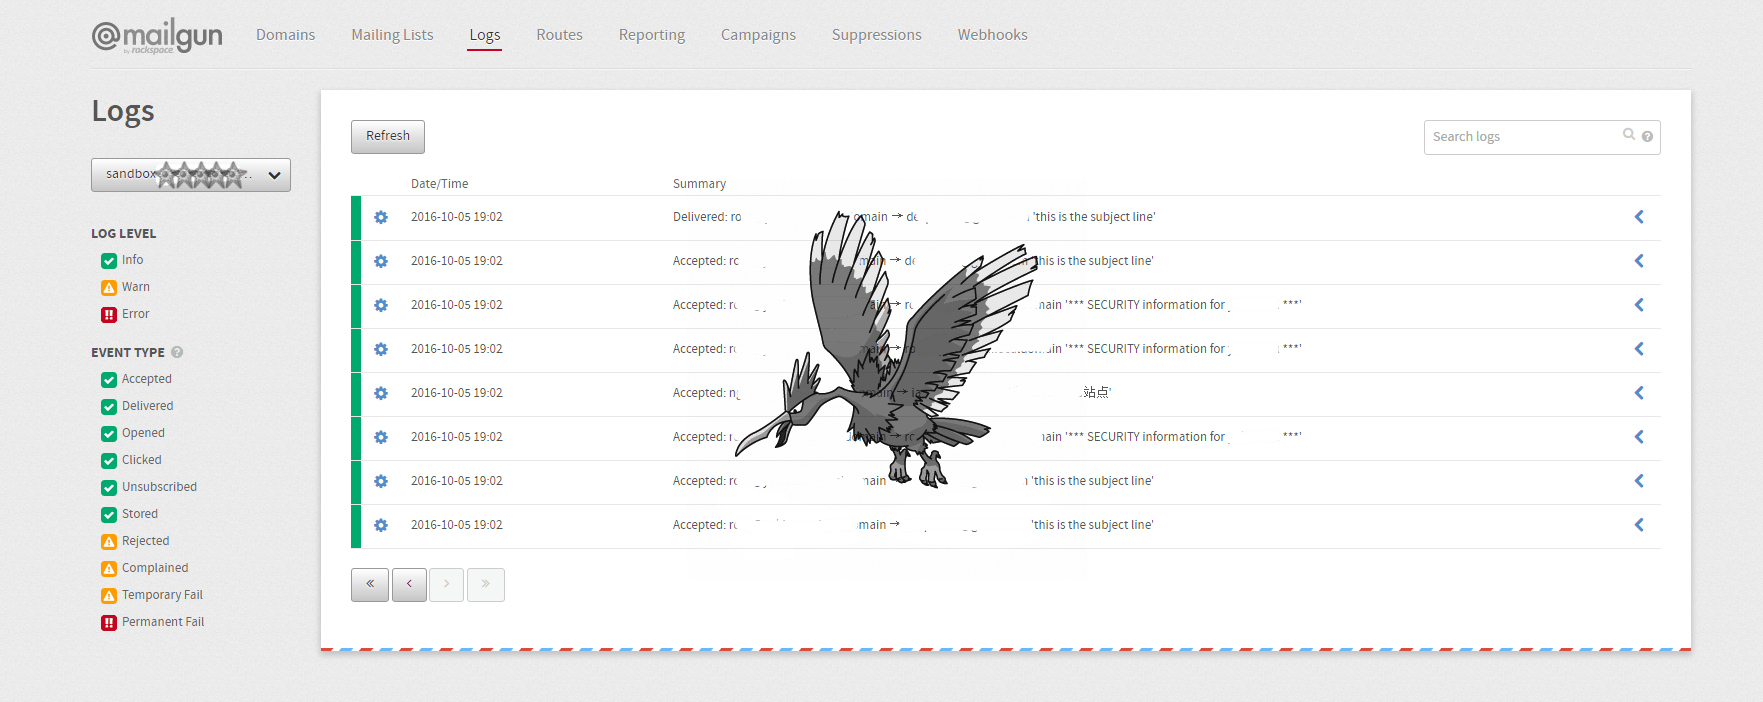1763x702 pixels.
Task: Click the 'Delivered: ro' summary text
Action: (707, 217)
